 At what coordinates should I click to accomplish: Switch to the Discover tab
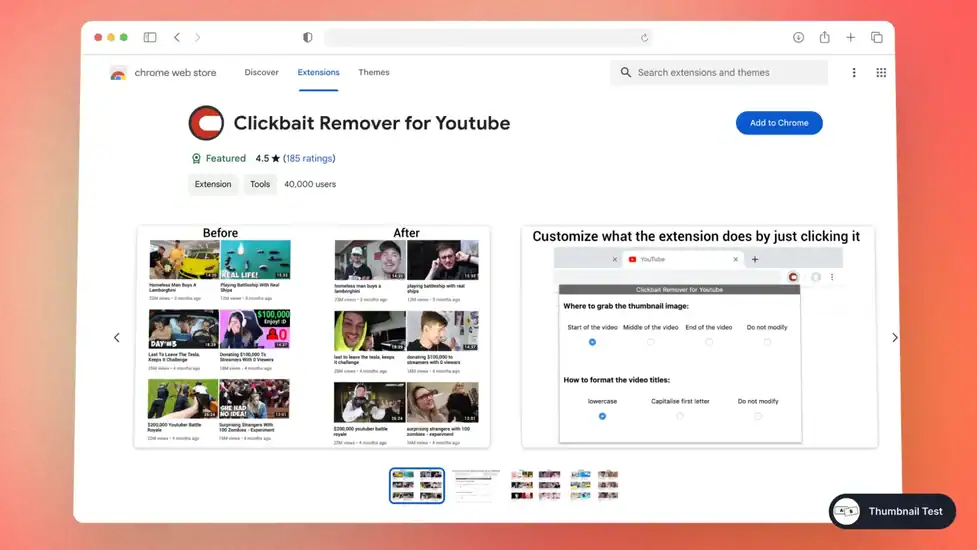point(262,72)
